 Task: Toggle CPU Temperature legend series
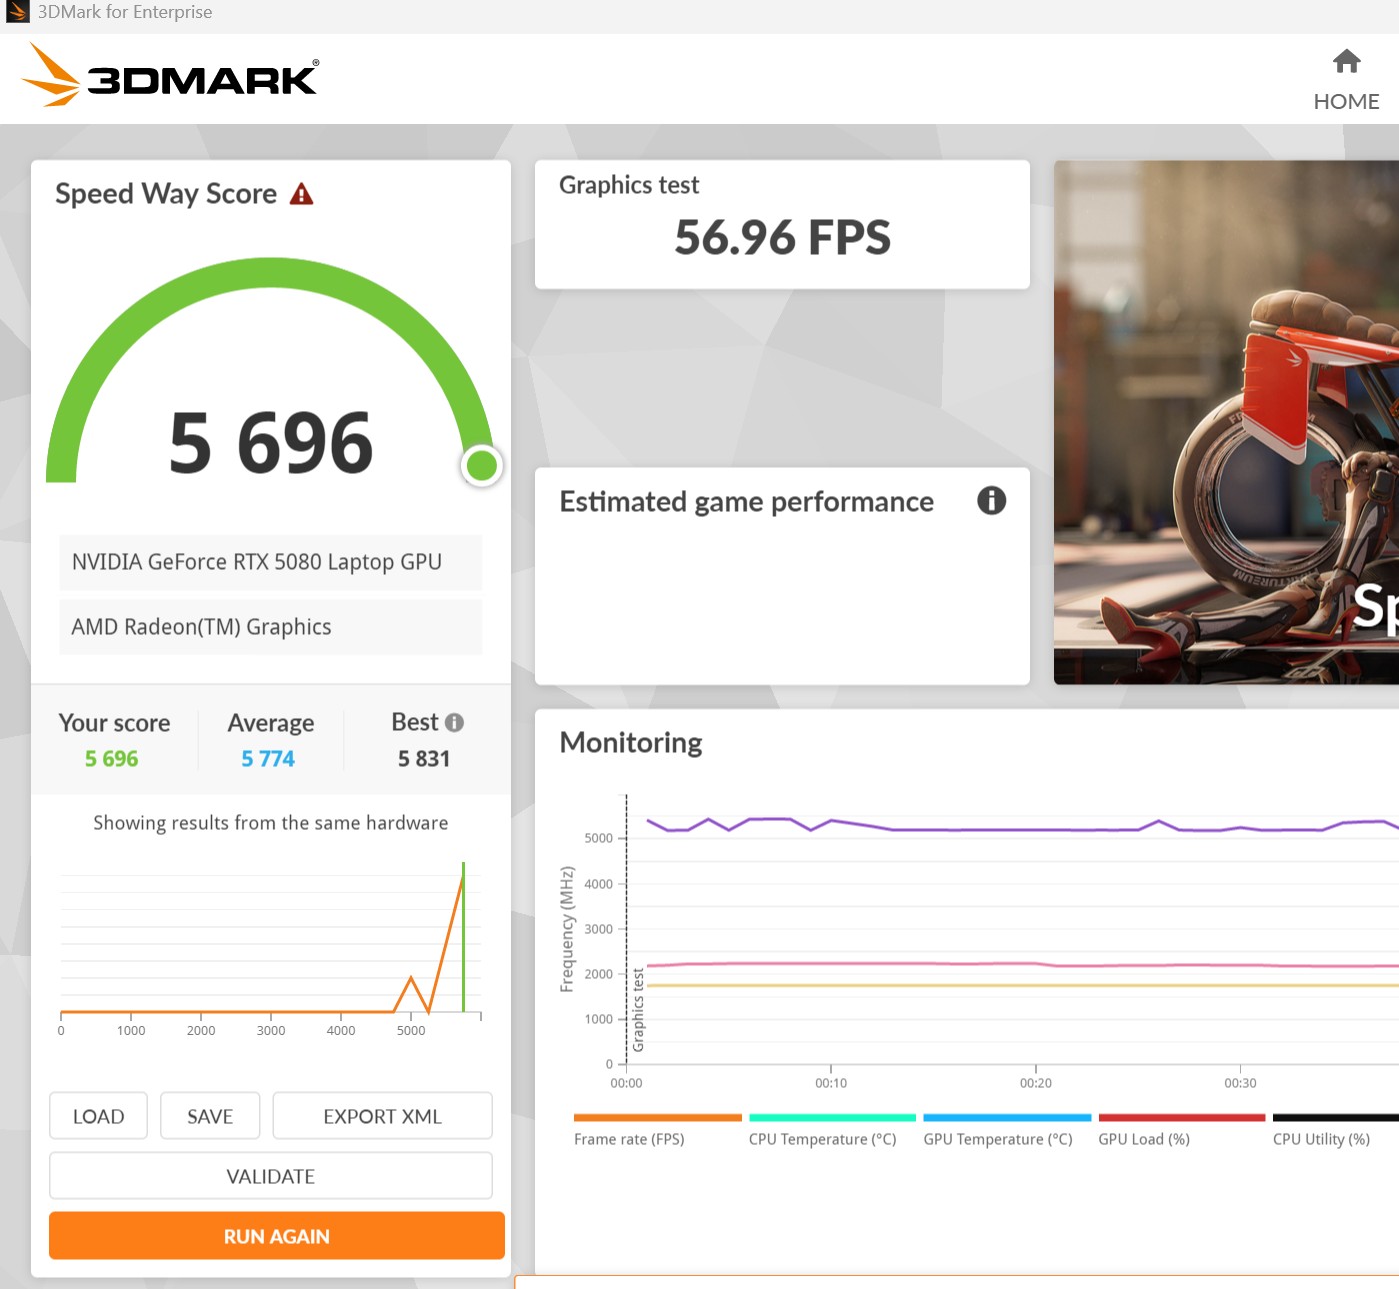[x=822, y=1139]
